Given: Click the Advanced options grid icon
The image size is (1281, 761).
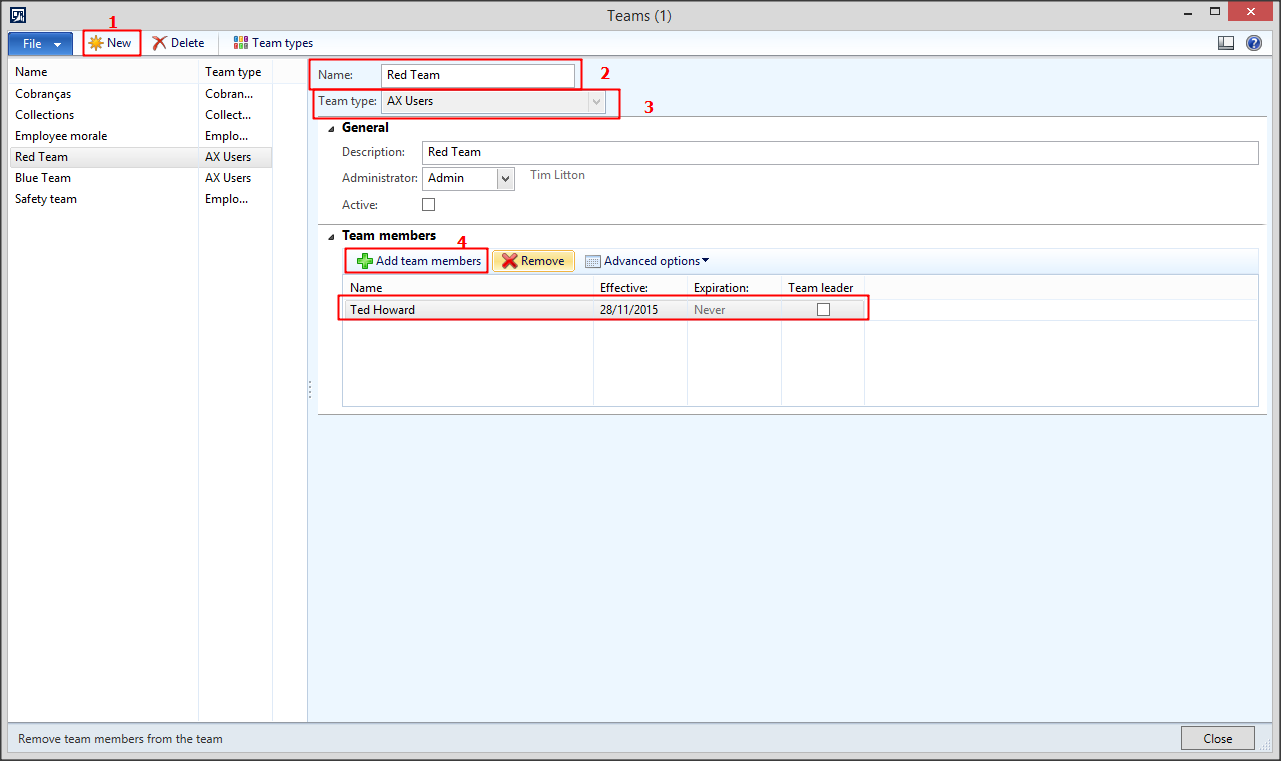Looking at the screenshot, I should [593, 260].
